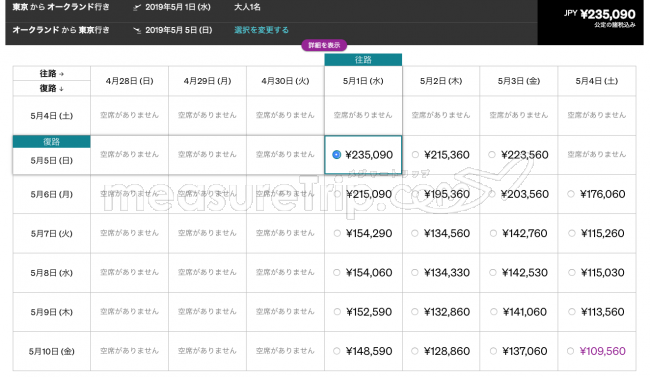
Task: Click the 大人1名 passenger count
Action: pos(247,7)
